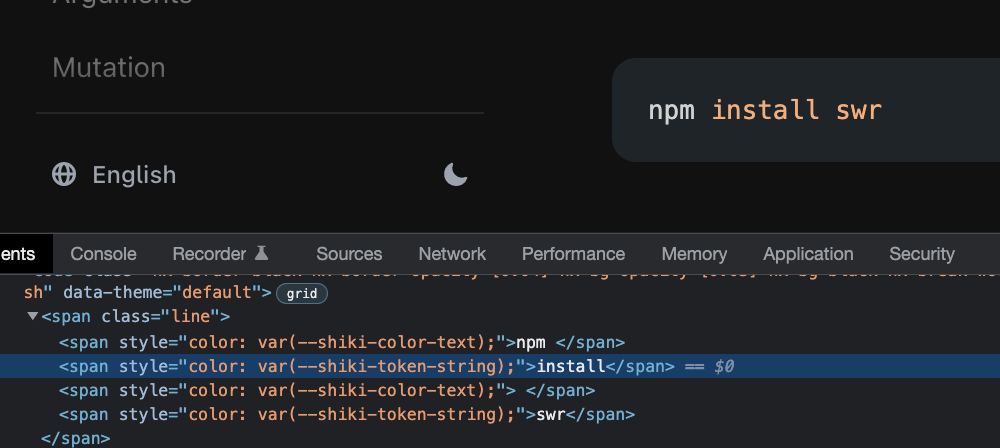Select the span containing npm text
This screenshot has height=448, width=1000.
[342, 343]
